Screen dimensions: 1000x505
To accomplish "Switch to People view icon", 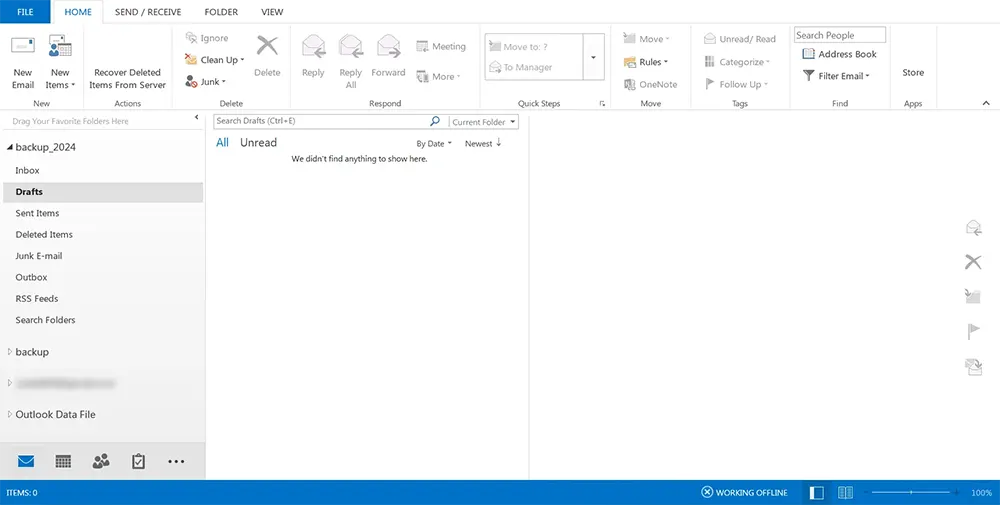I will click(x=101, y=461).
